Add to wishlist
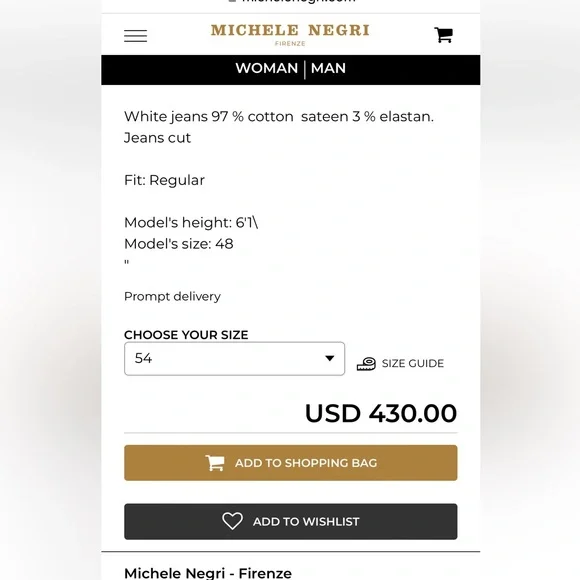 point(291,521)
